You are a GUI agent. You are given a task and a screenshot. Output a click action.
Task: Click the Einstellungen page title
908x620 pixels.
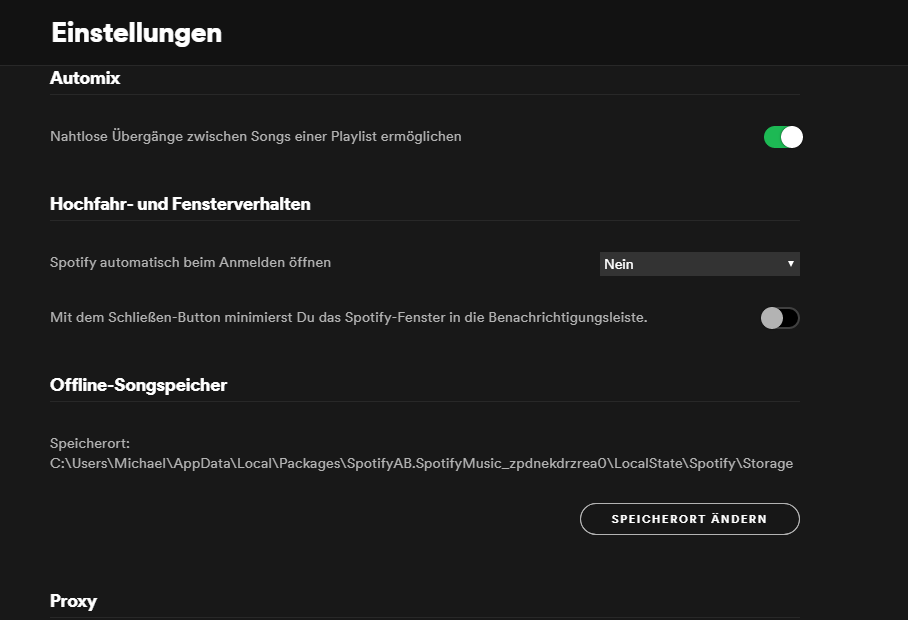(x=136, y=32)
